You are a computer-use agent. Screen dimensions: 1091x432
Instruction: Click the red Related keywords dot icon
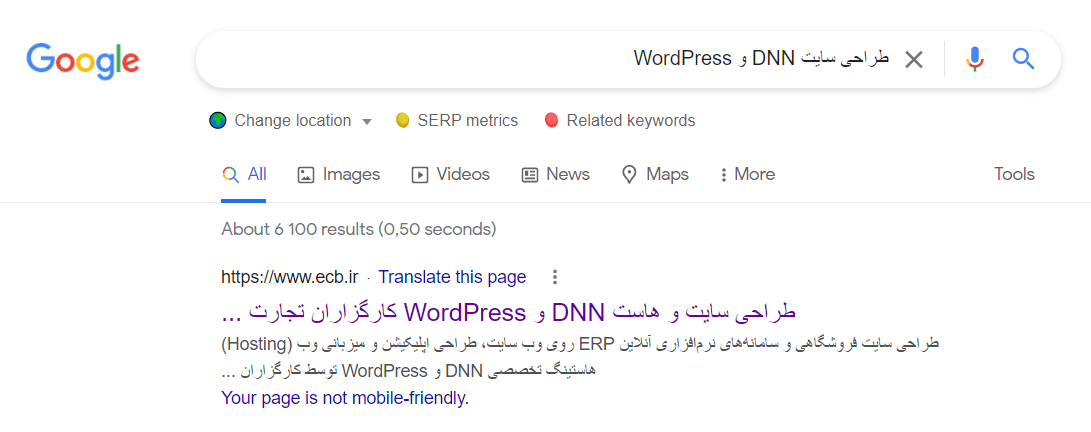tap(552, 120)
